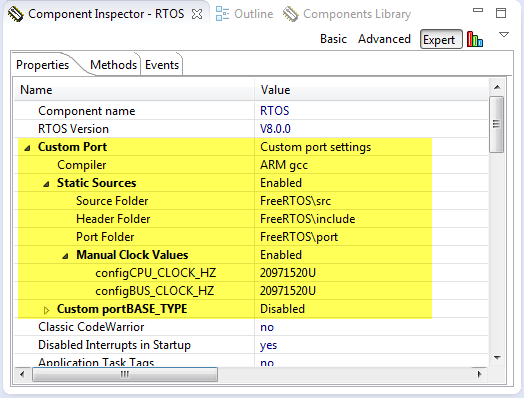Select the Properties tab
Viewport: 524px width, 398px height.
[x=42, y=65]
